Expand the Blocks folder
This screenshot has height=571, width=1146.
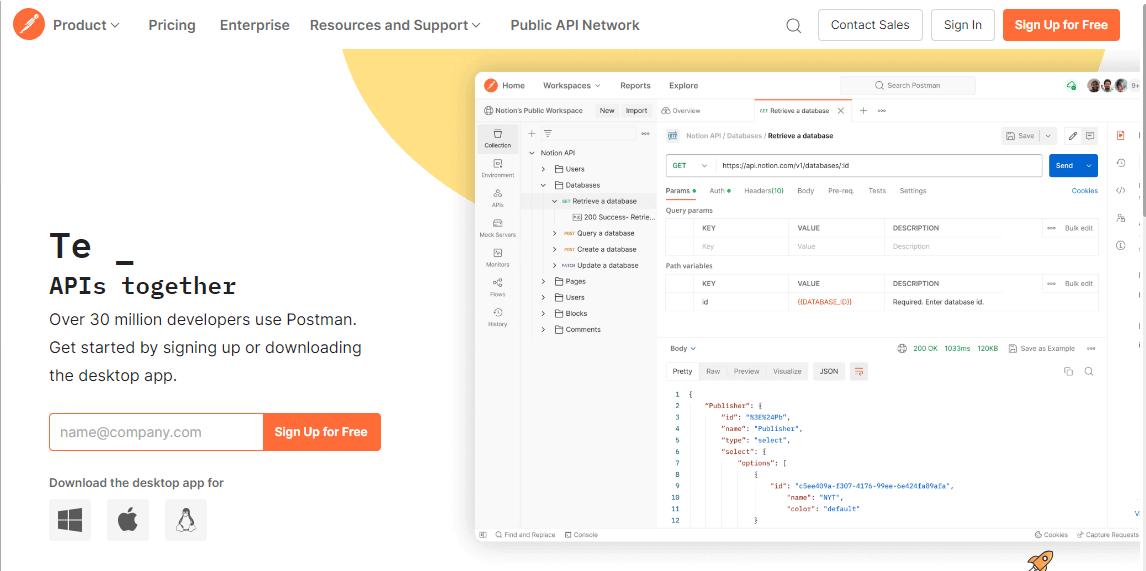pyautogui.click(x=543, y=314)
